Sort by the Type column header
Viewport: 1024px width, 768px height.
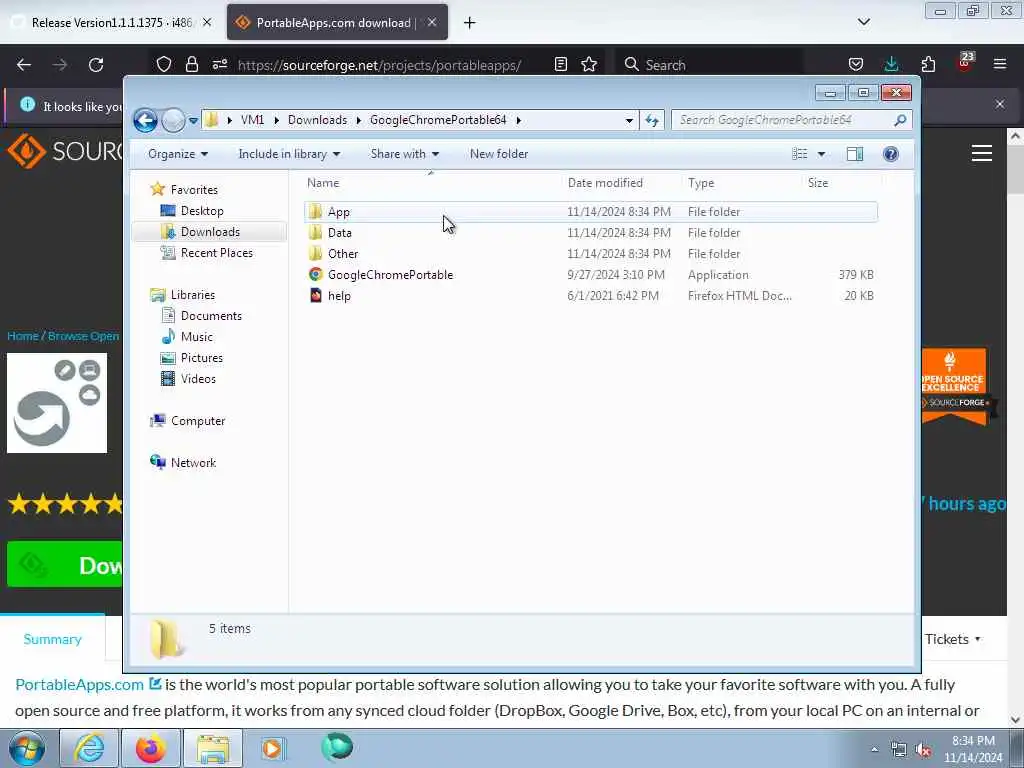(701, 184)
